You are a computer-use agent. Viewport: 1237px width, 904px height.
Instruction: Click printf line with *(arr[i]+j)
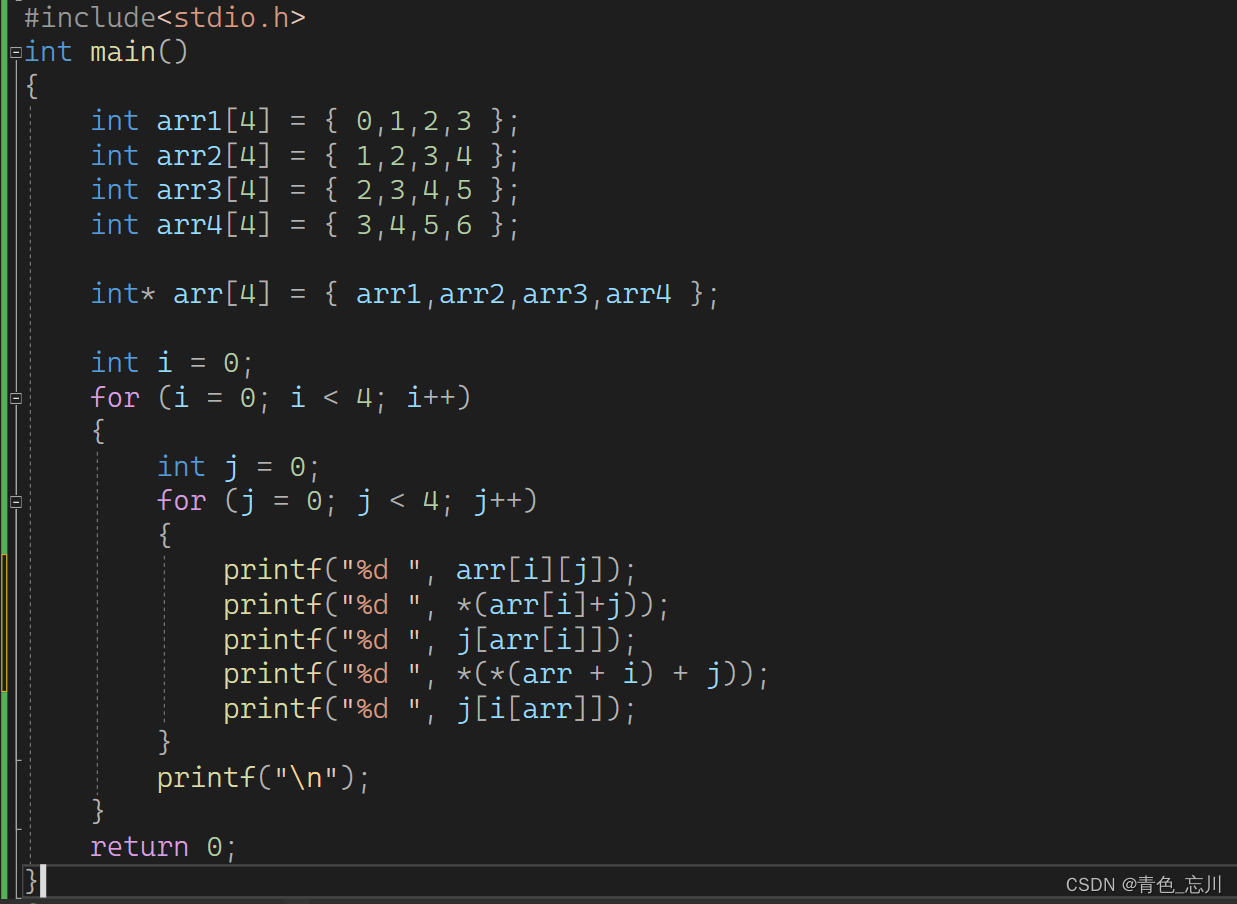446,605
